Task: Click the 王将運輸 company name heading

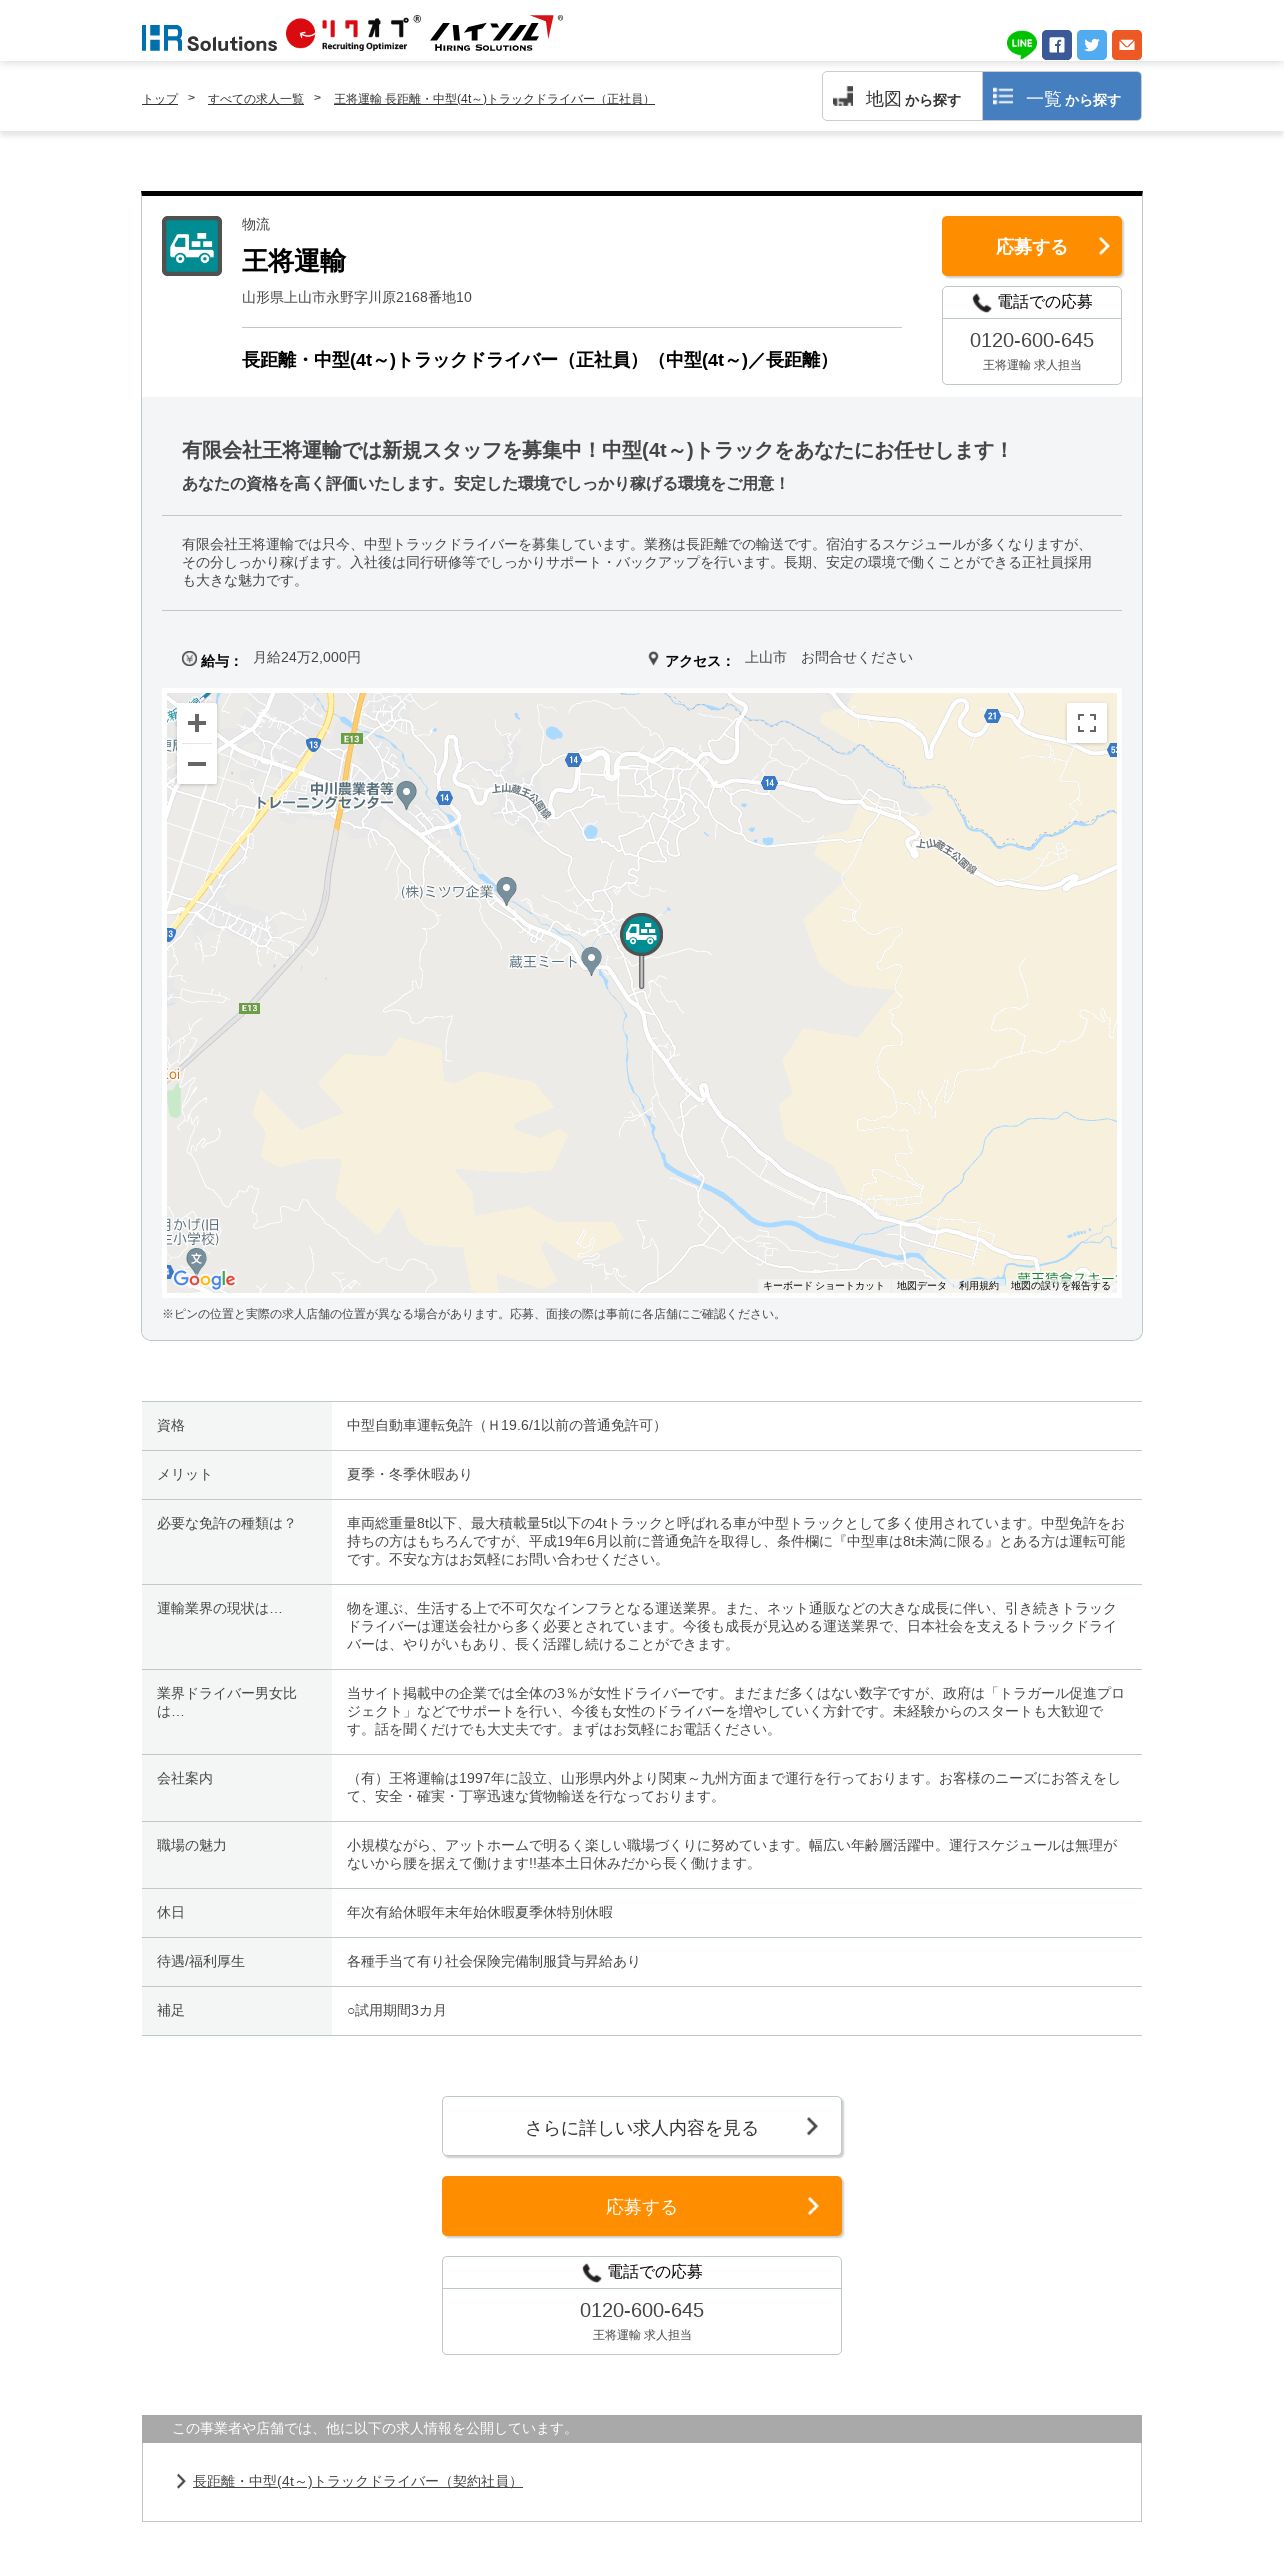Action: point(294,261)
